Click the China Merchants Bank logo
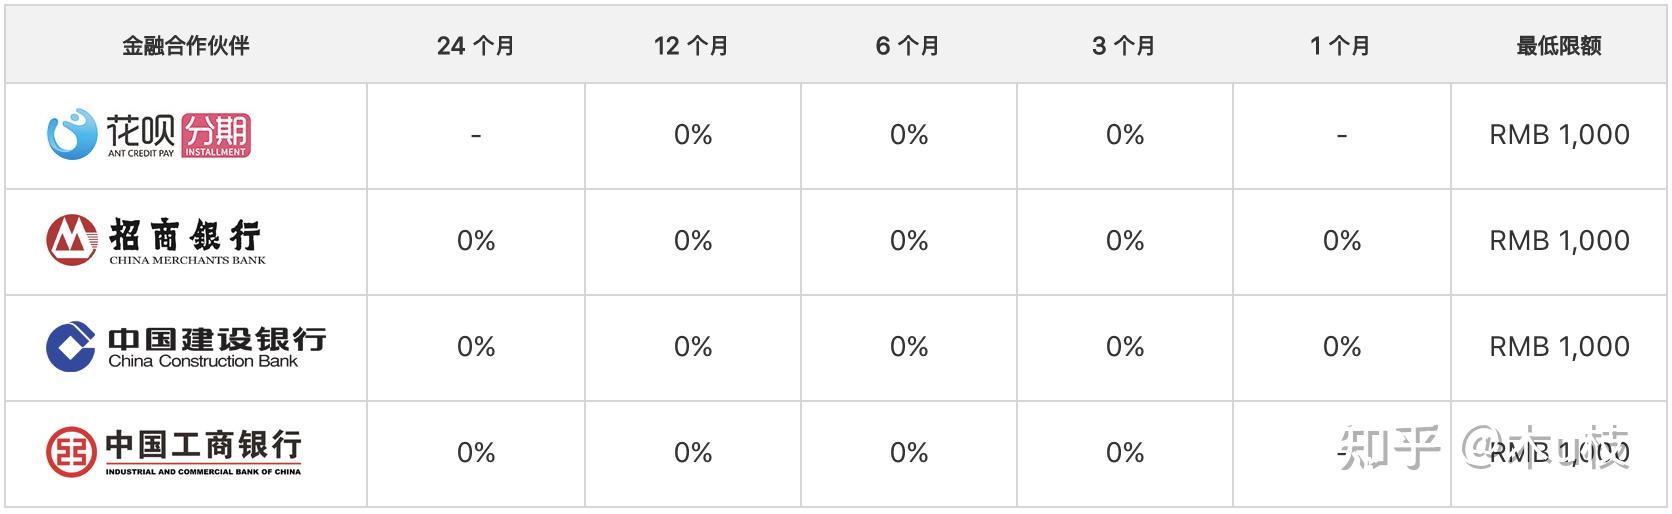The height and width of the screenshot is (514, 1672). pos(156,240)
